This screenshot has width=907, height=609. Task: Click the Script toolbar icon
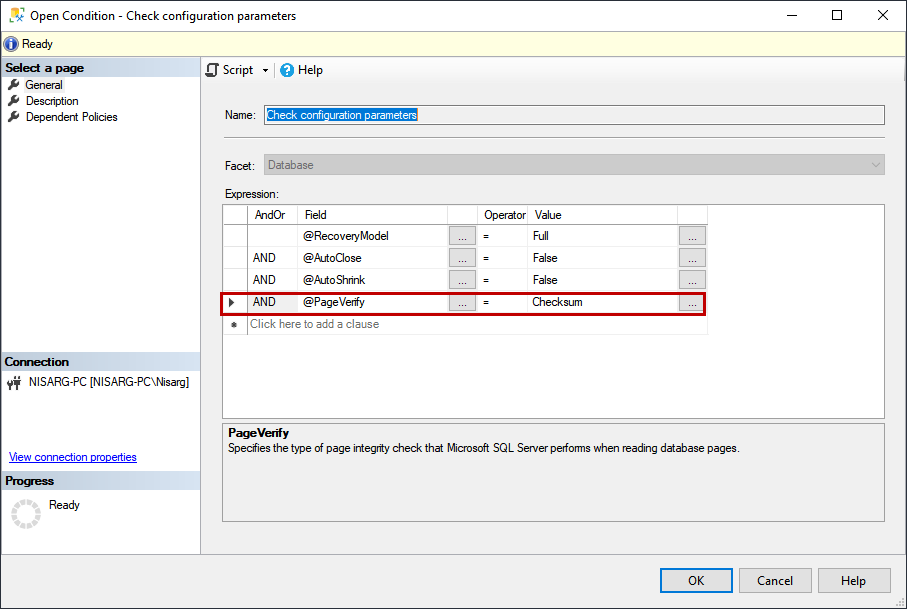point(212,70)
